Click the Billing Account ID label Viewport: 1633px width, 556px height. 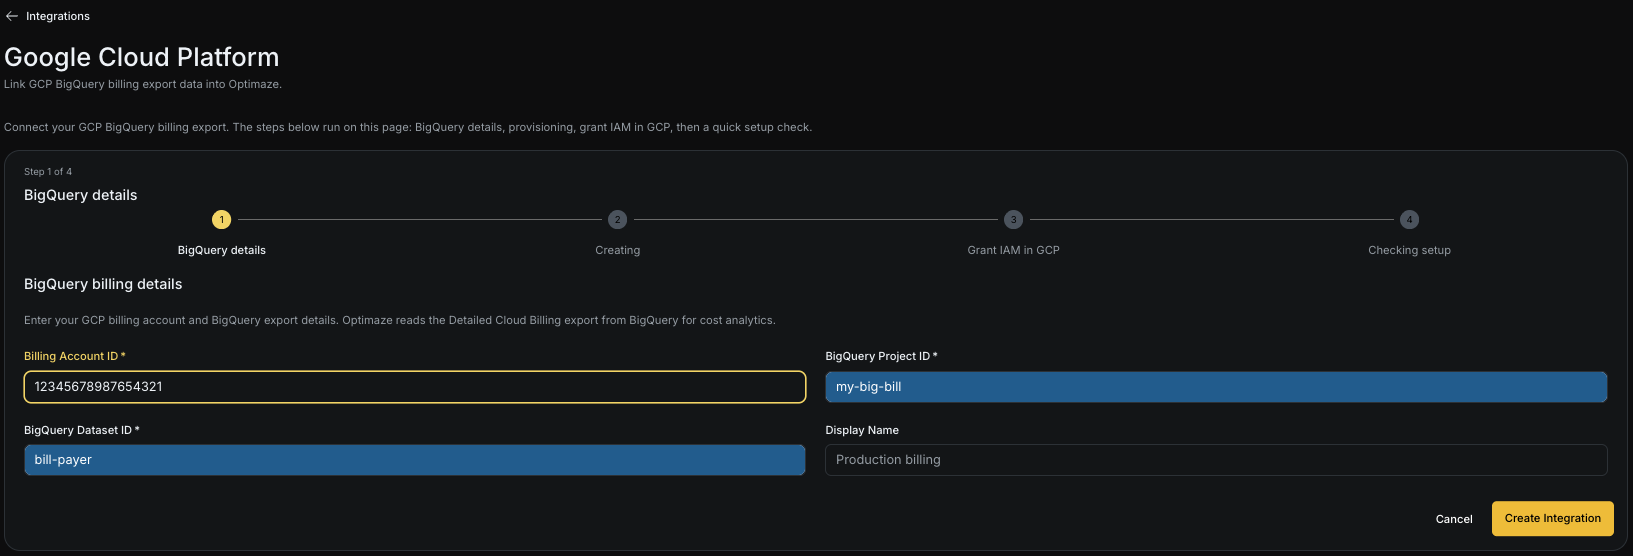[75, 356]
